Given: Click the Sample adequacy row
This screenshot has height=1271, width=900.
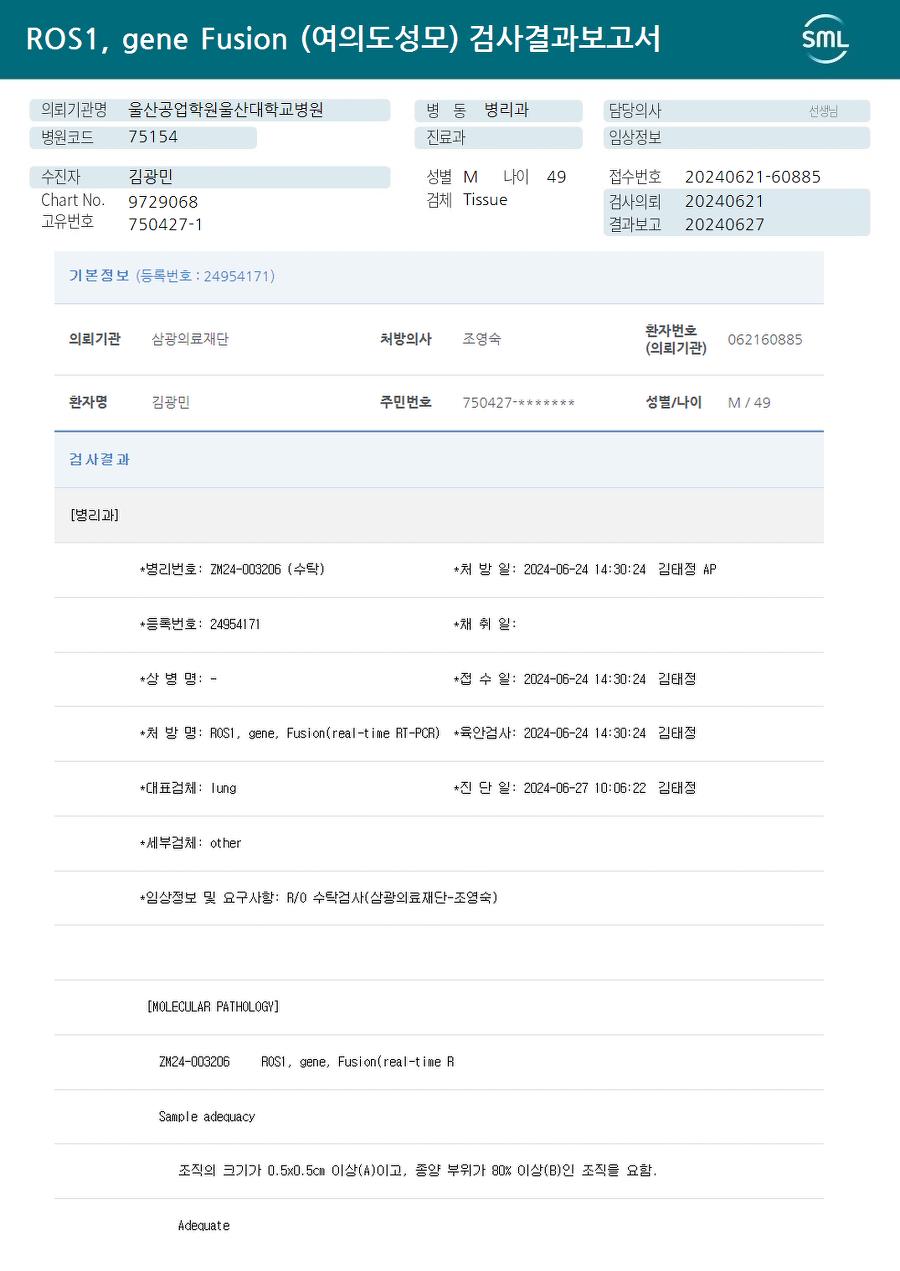Looking at the screenshot, I should [x=439, y=1116].
